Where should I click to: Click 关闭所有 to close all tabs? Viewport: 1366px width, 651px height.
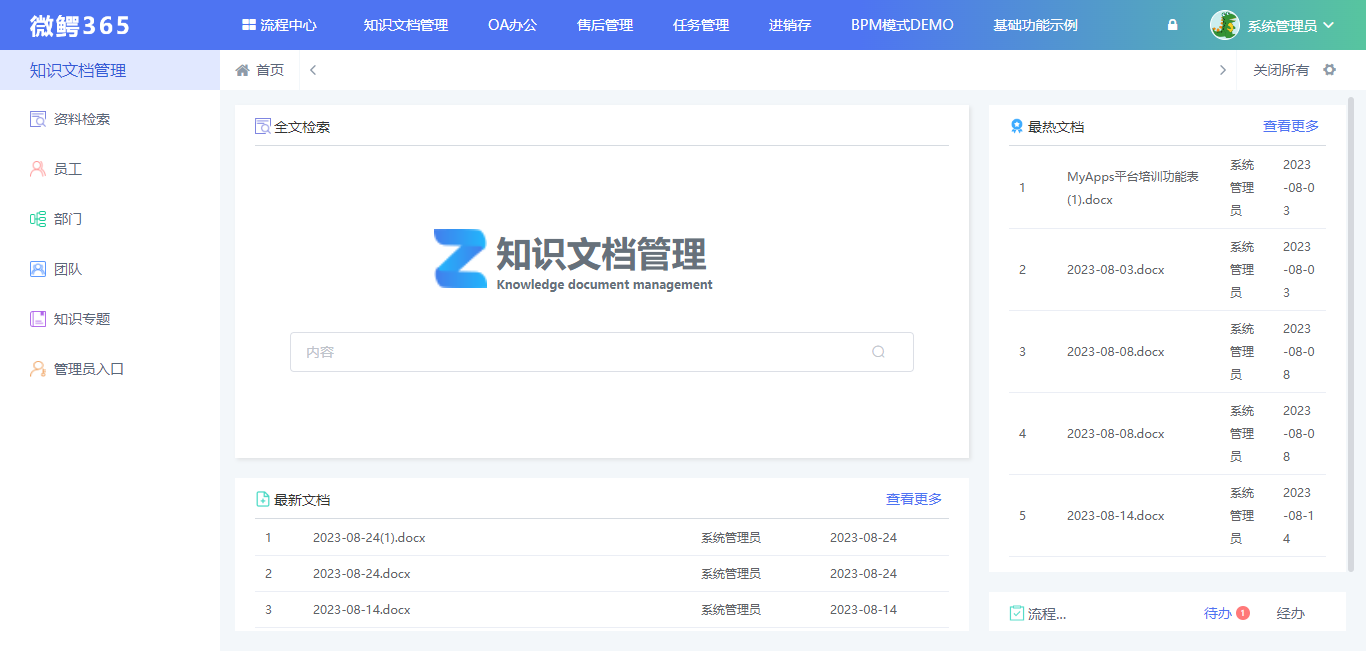pyautogui.click(x=1281, y=70)
